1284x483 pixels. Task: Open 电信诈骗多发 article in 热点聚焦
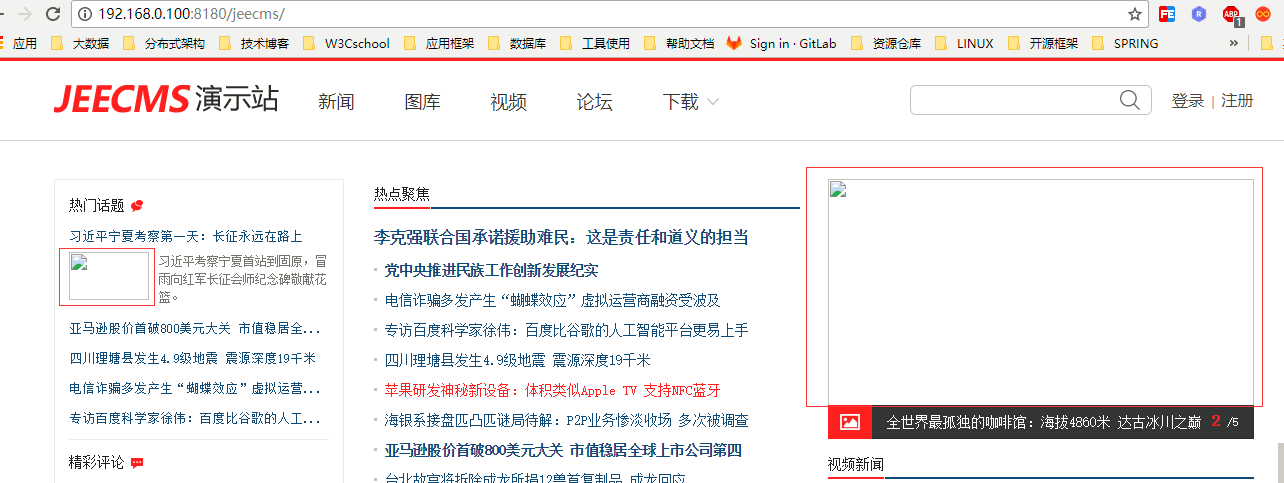click(x=552, y=300)
